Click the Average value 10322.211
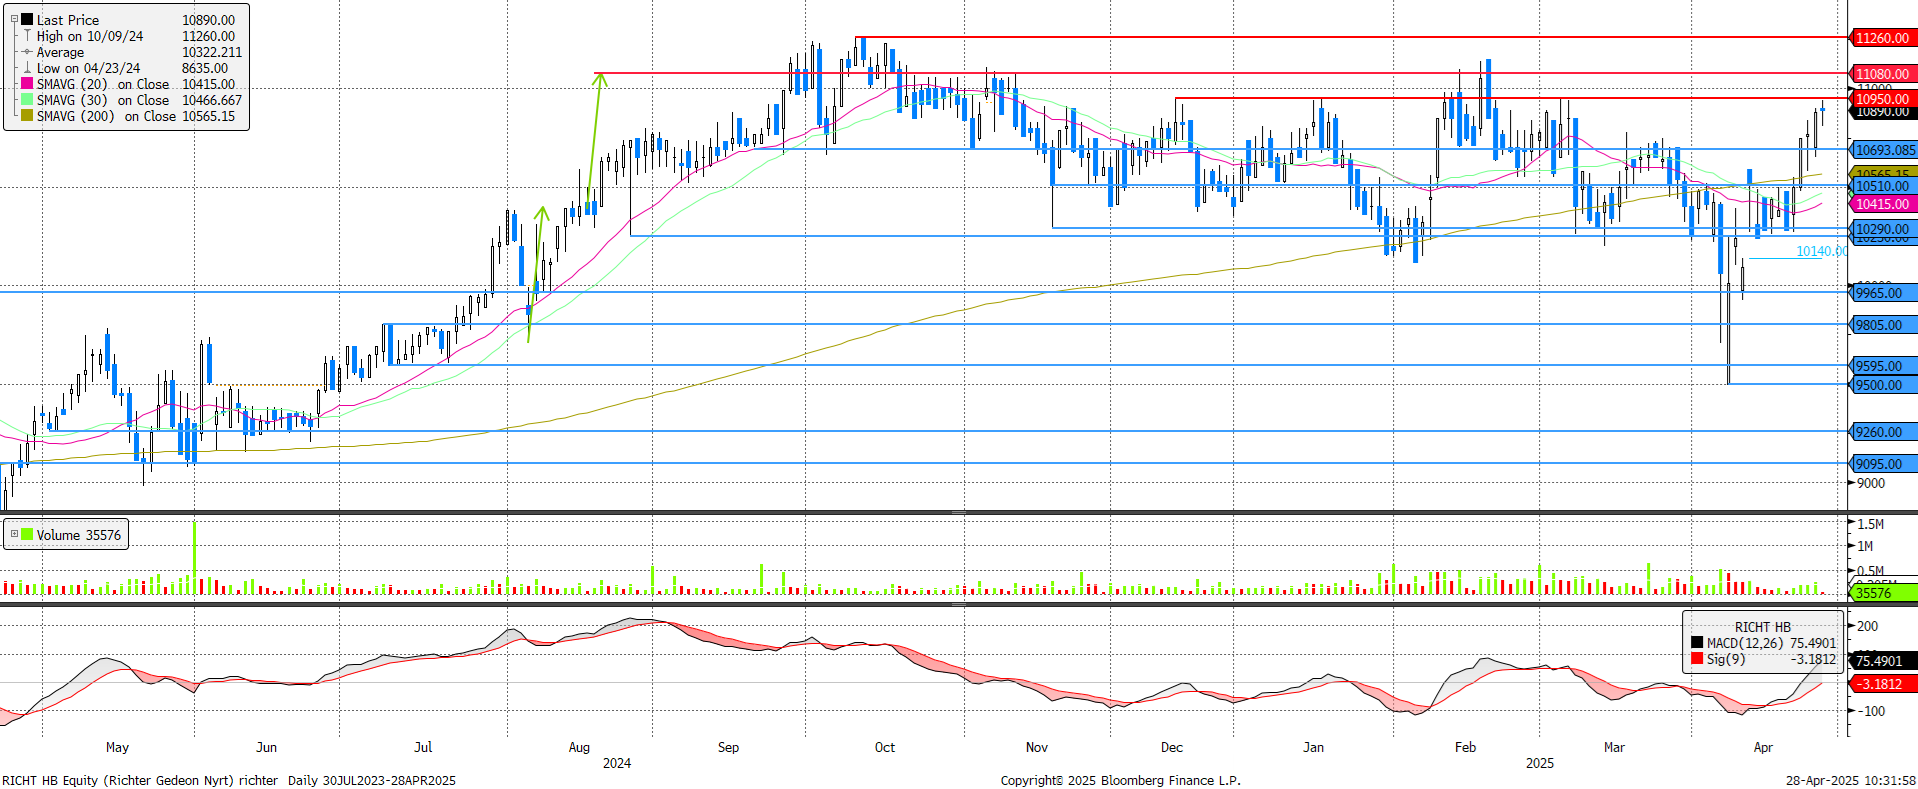Viewport: 1918px width, 789px height. click(x=212, y=52)
